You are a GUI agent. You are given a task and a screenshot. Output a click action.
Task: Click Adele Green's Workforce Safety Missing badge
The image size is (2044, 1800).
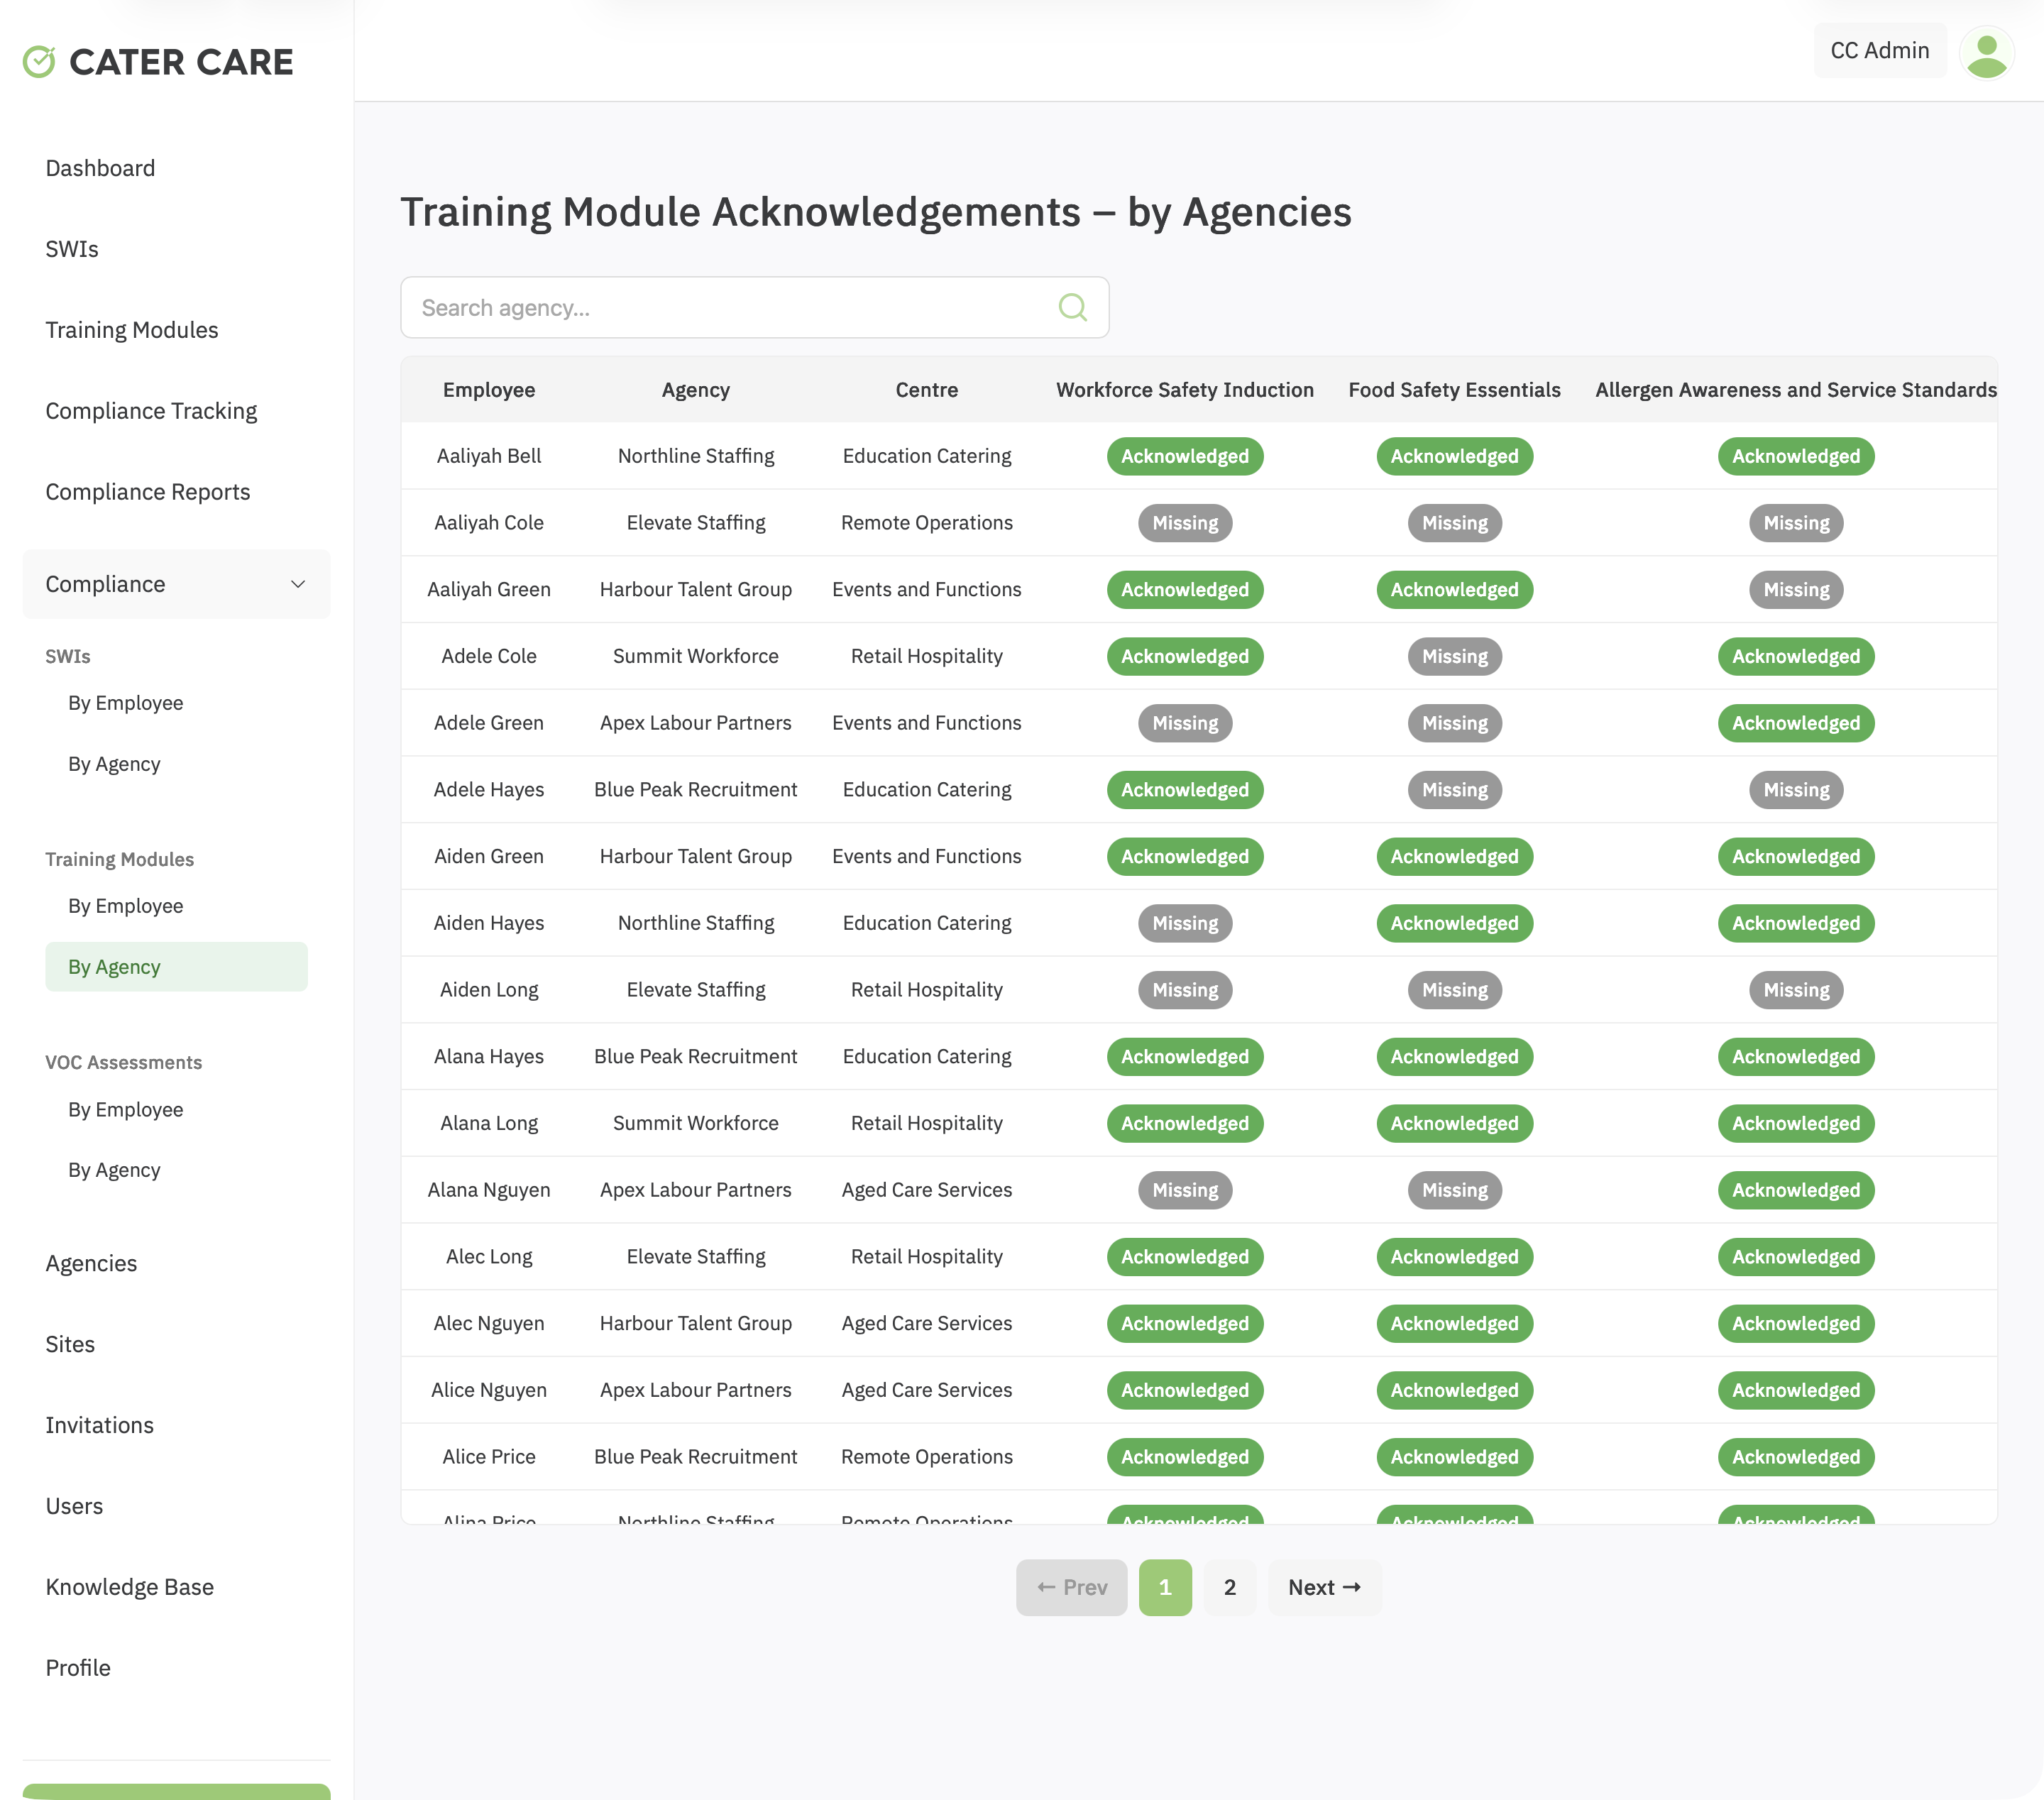(1185, 723)
